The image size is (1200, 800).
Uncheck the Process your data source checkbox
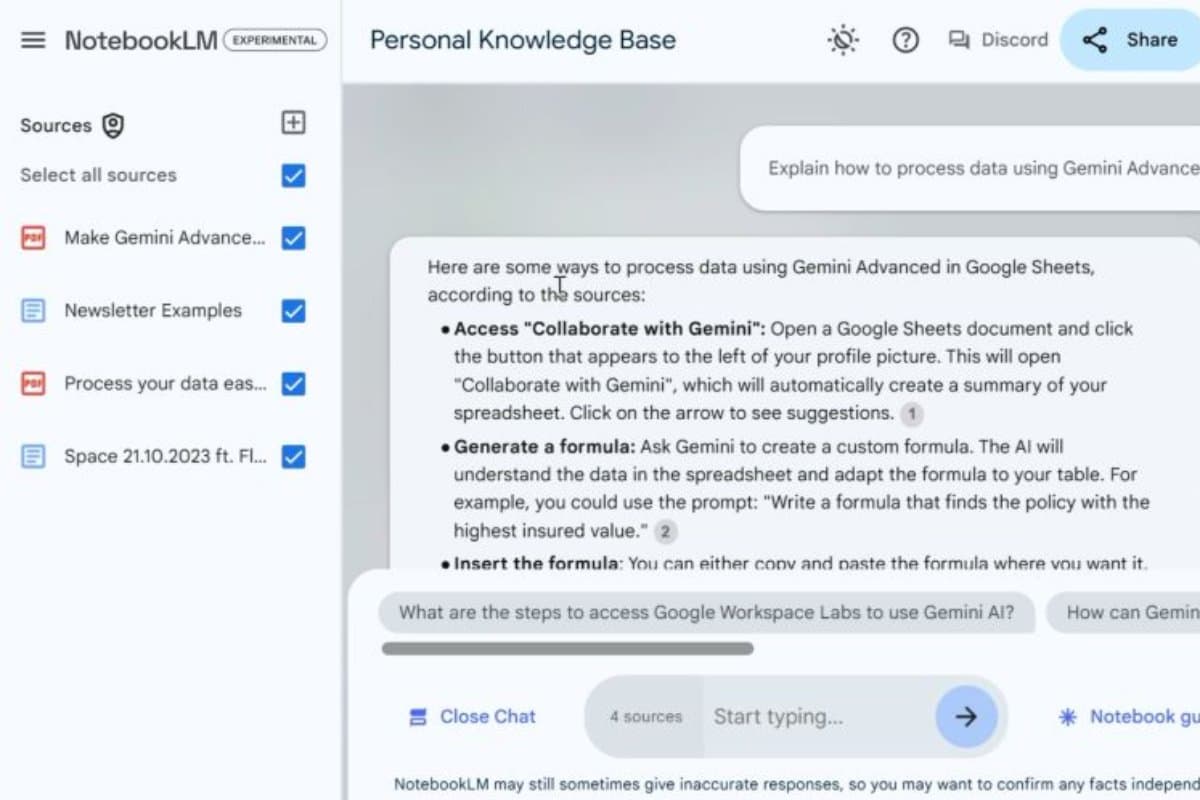[293, 384]
